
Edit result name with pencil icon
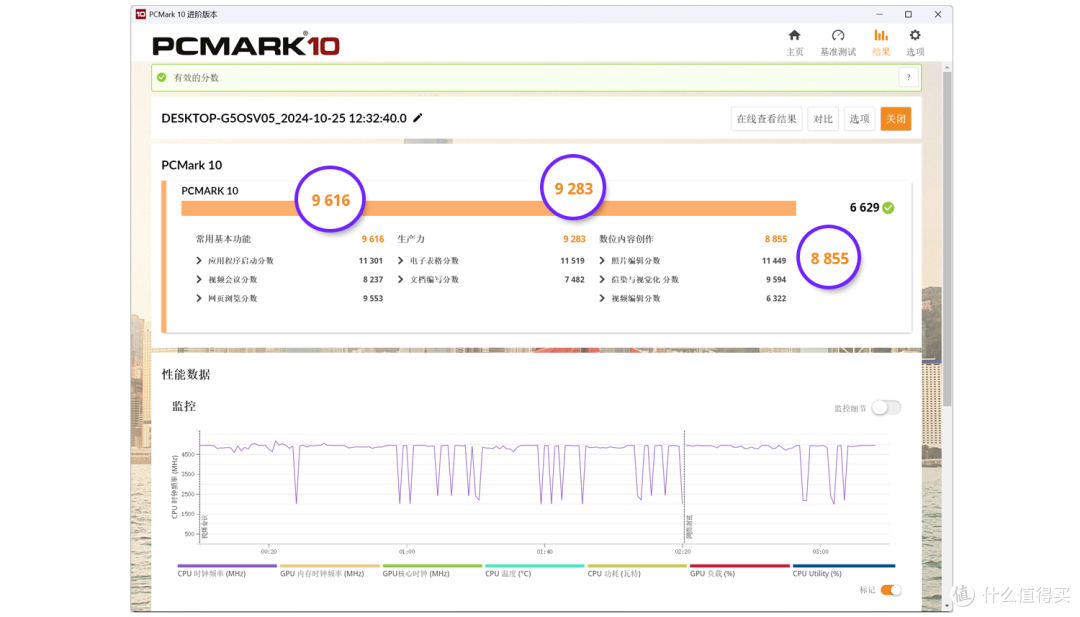click(417, 118)
